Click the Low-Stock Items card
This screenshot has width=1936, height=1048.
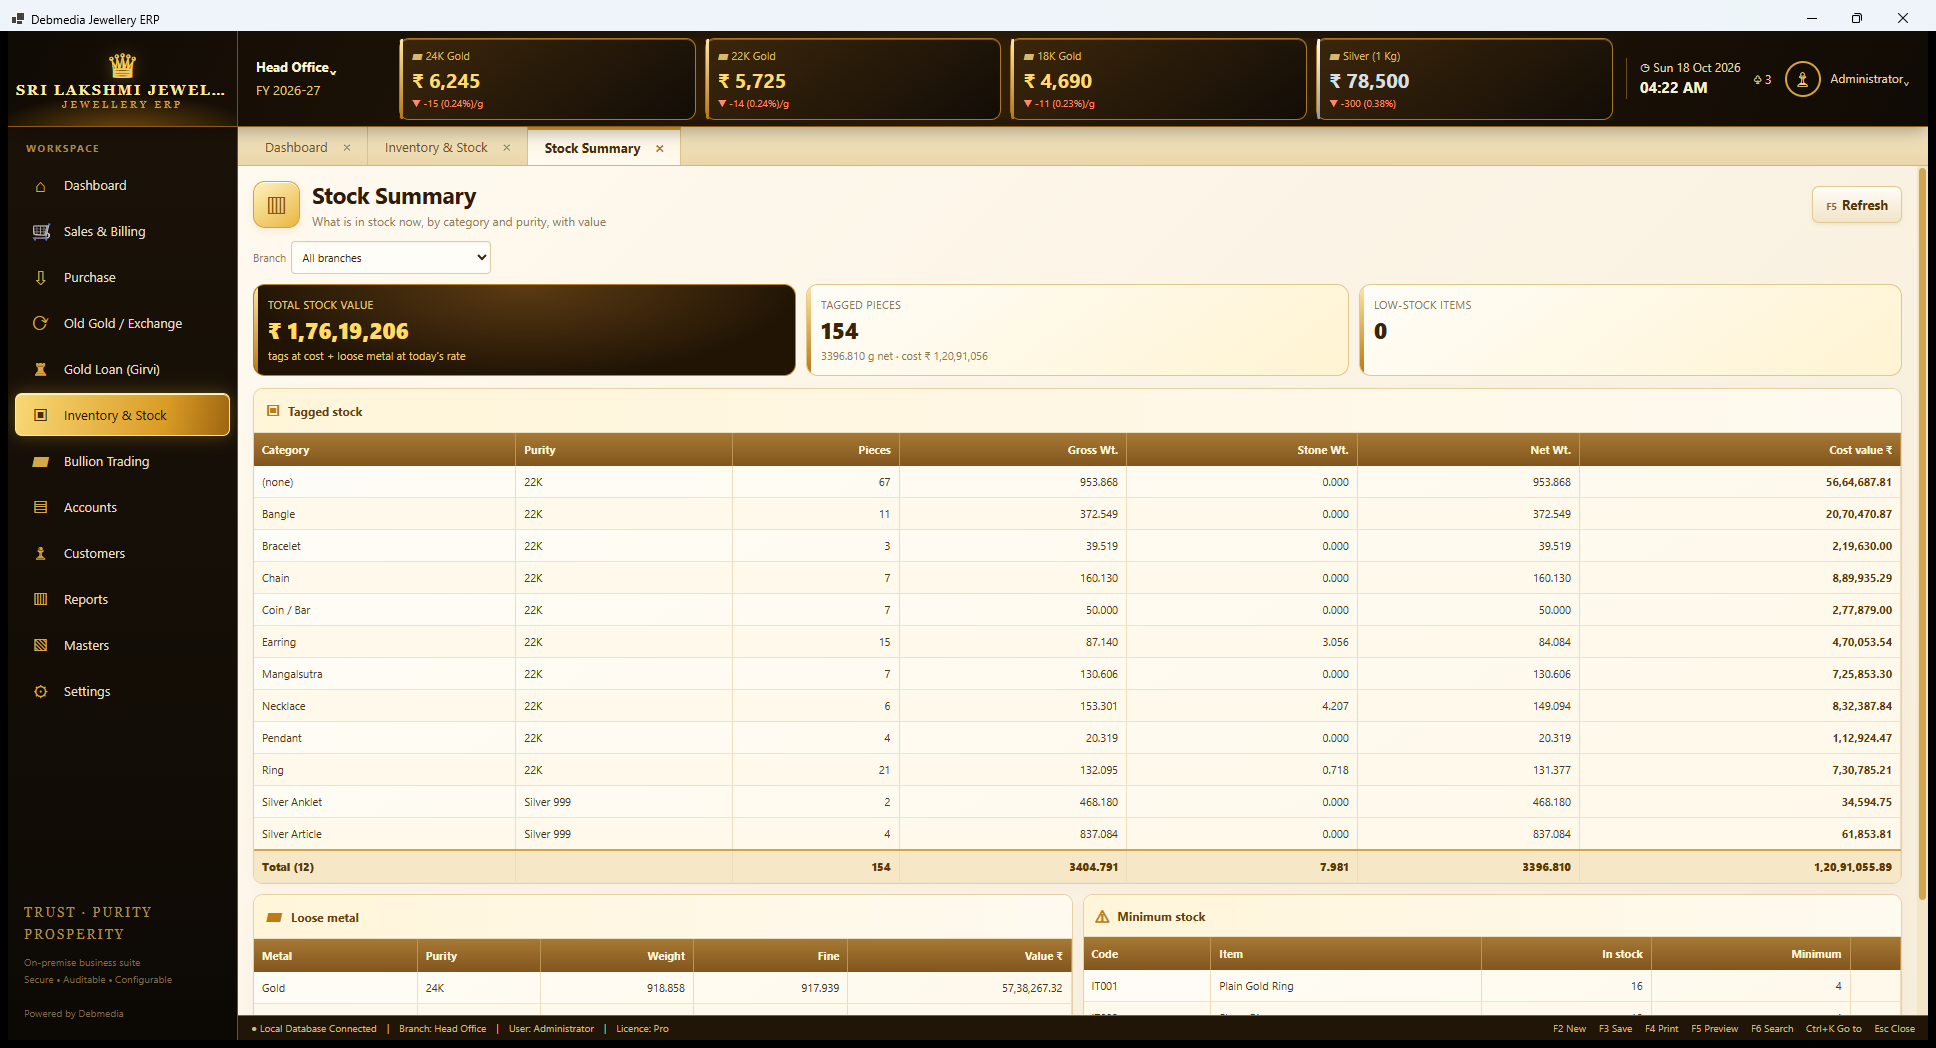click(1630, 330)
